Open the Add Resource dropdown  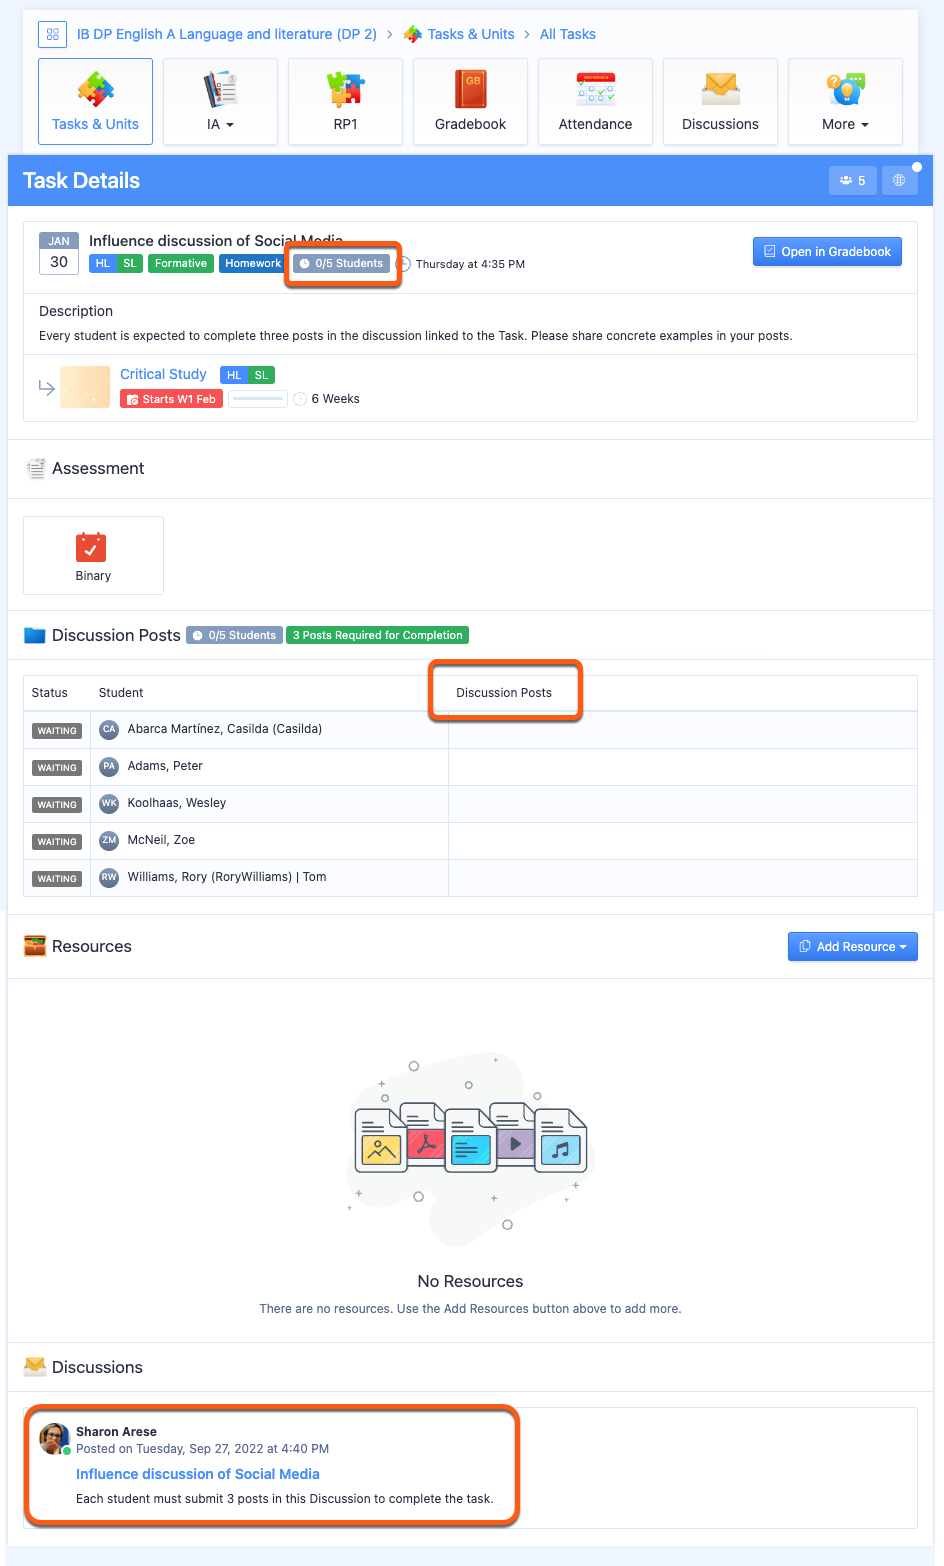(x=852, y=947)
